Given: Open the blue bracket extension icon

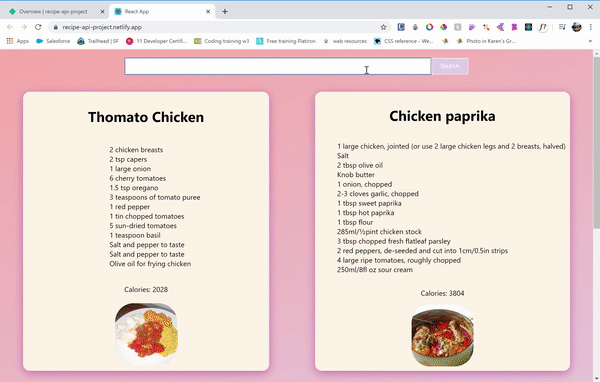Looking at the screenshot, I should (401, 27).
